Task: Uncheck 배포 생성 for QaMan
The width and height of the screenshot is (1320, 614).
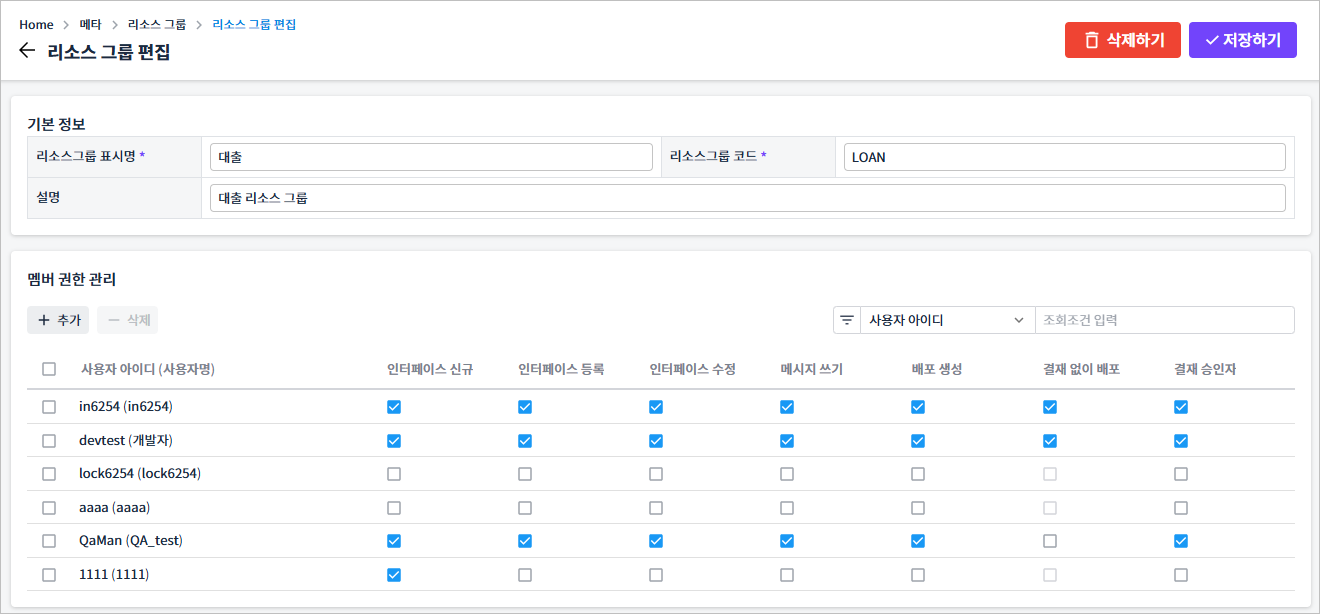Action: (918, 541)
